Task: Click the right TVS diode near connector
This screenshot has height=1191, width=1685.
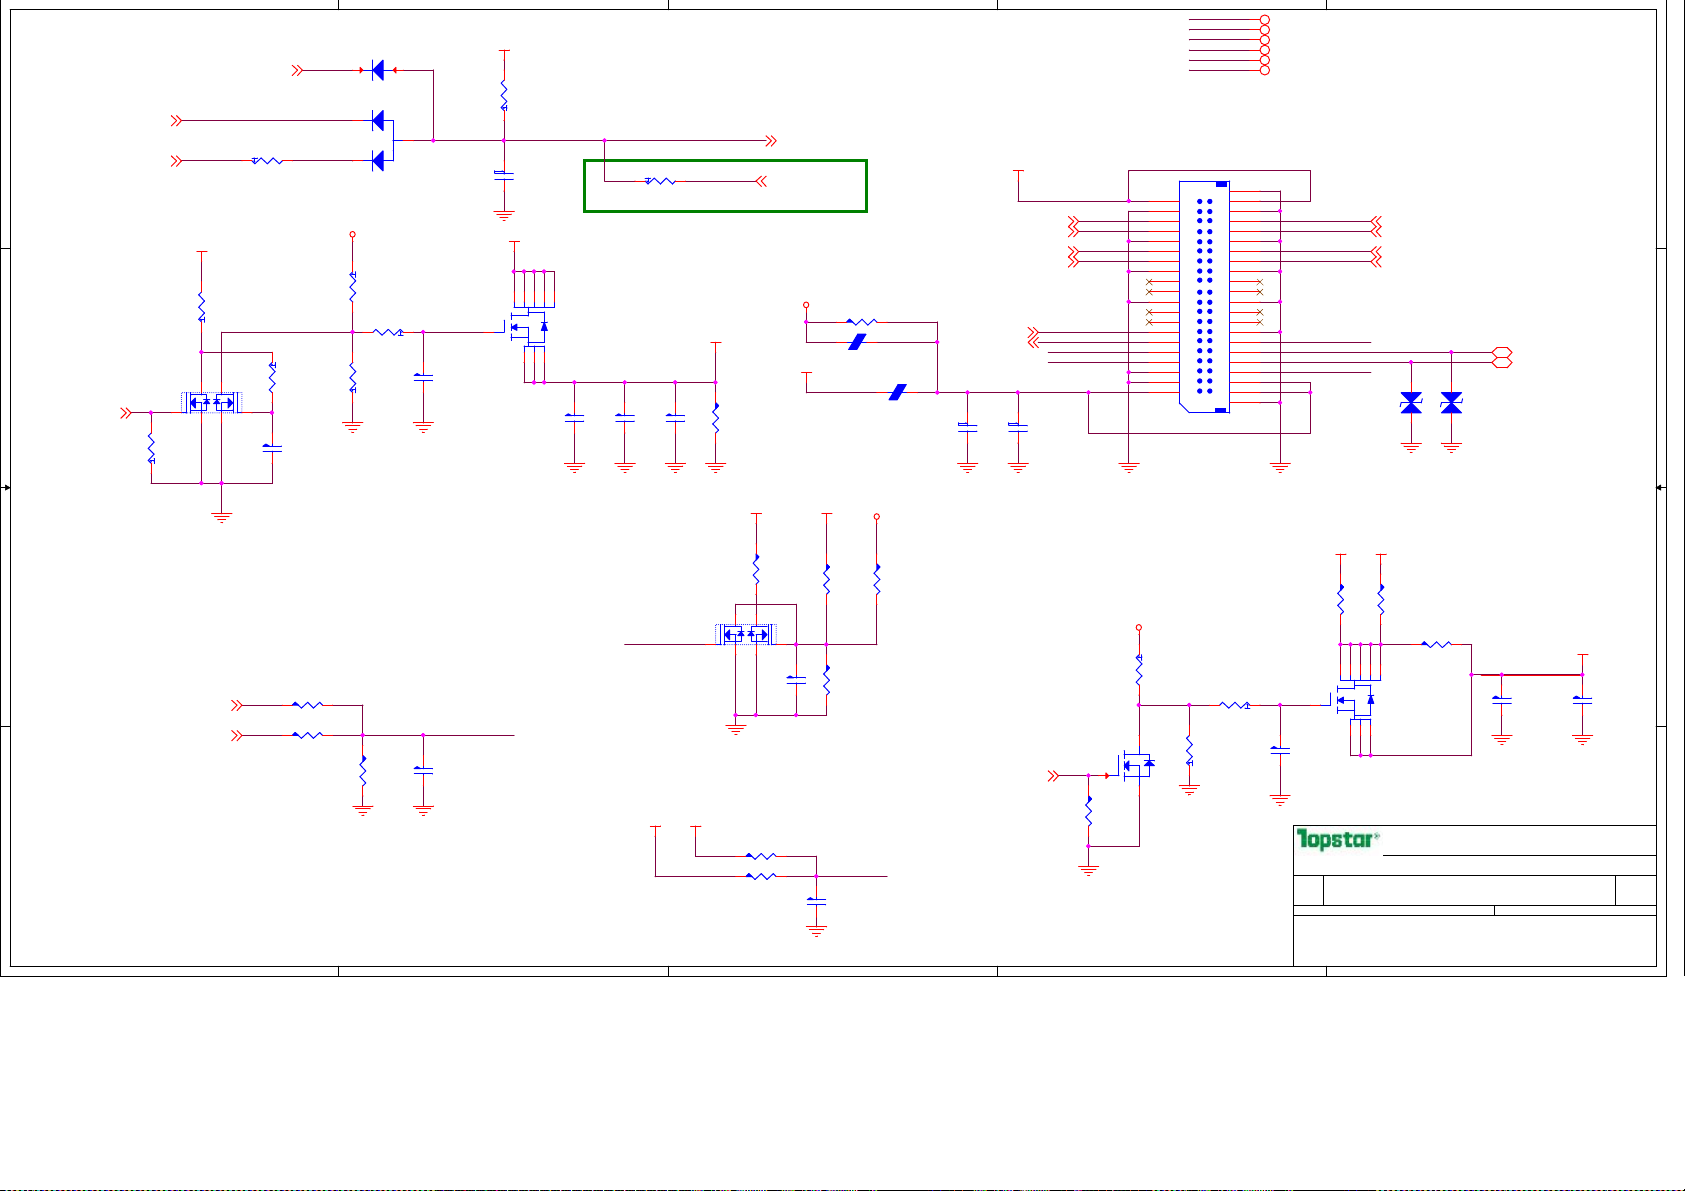Action: (1451, 403)
